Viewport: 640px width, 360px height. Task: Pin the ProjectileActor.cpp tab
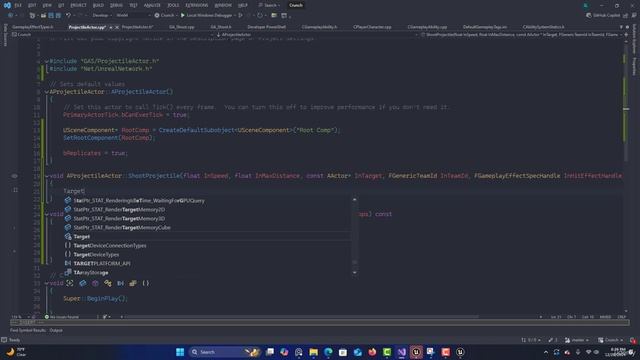[x=111, y=27]
